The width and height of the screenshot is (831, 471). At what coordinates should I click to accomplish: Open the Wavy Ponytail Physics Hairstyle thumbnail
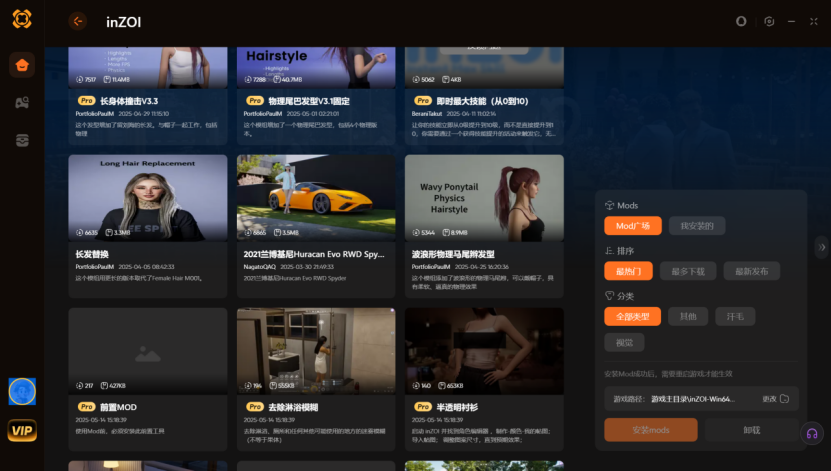point(484,198)
